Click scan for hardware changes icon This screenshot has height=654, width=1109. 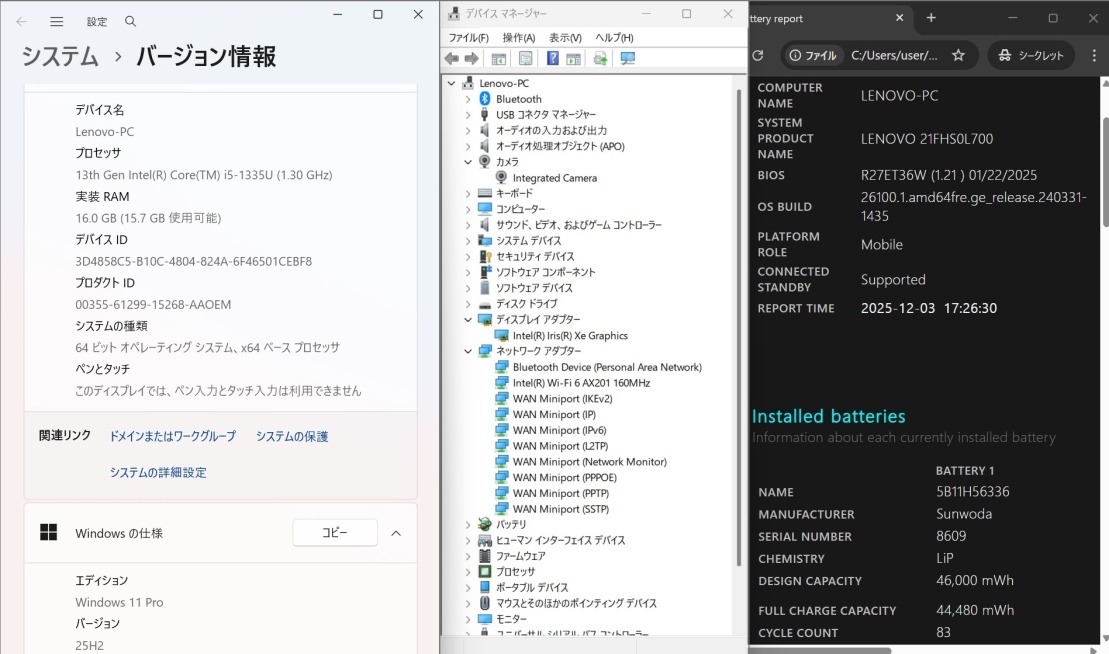click(x=627, y=59)
